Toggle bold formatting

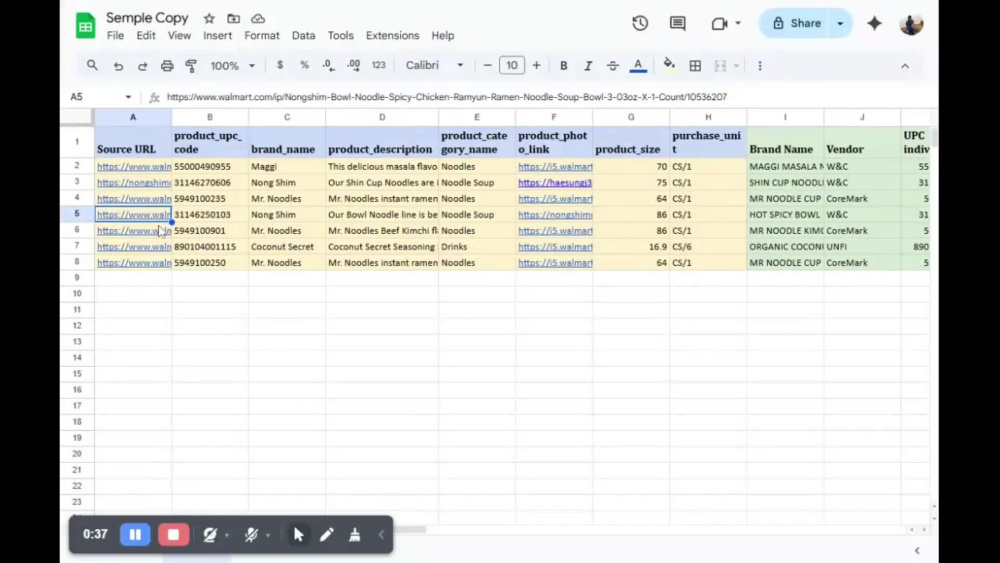point(564,66)
